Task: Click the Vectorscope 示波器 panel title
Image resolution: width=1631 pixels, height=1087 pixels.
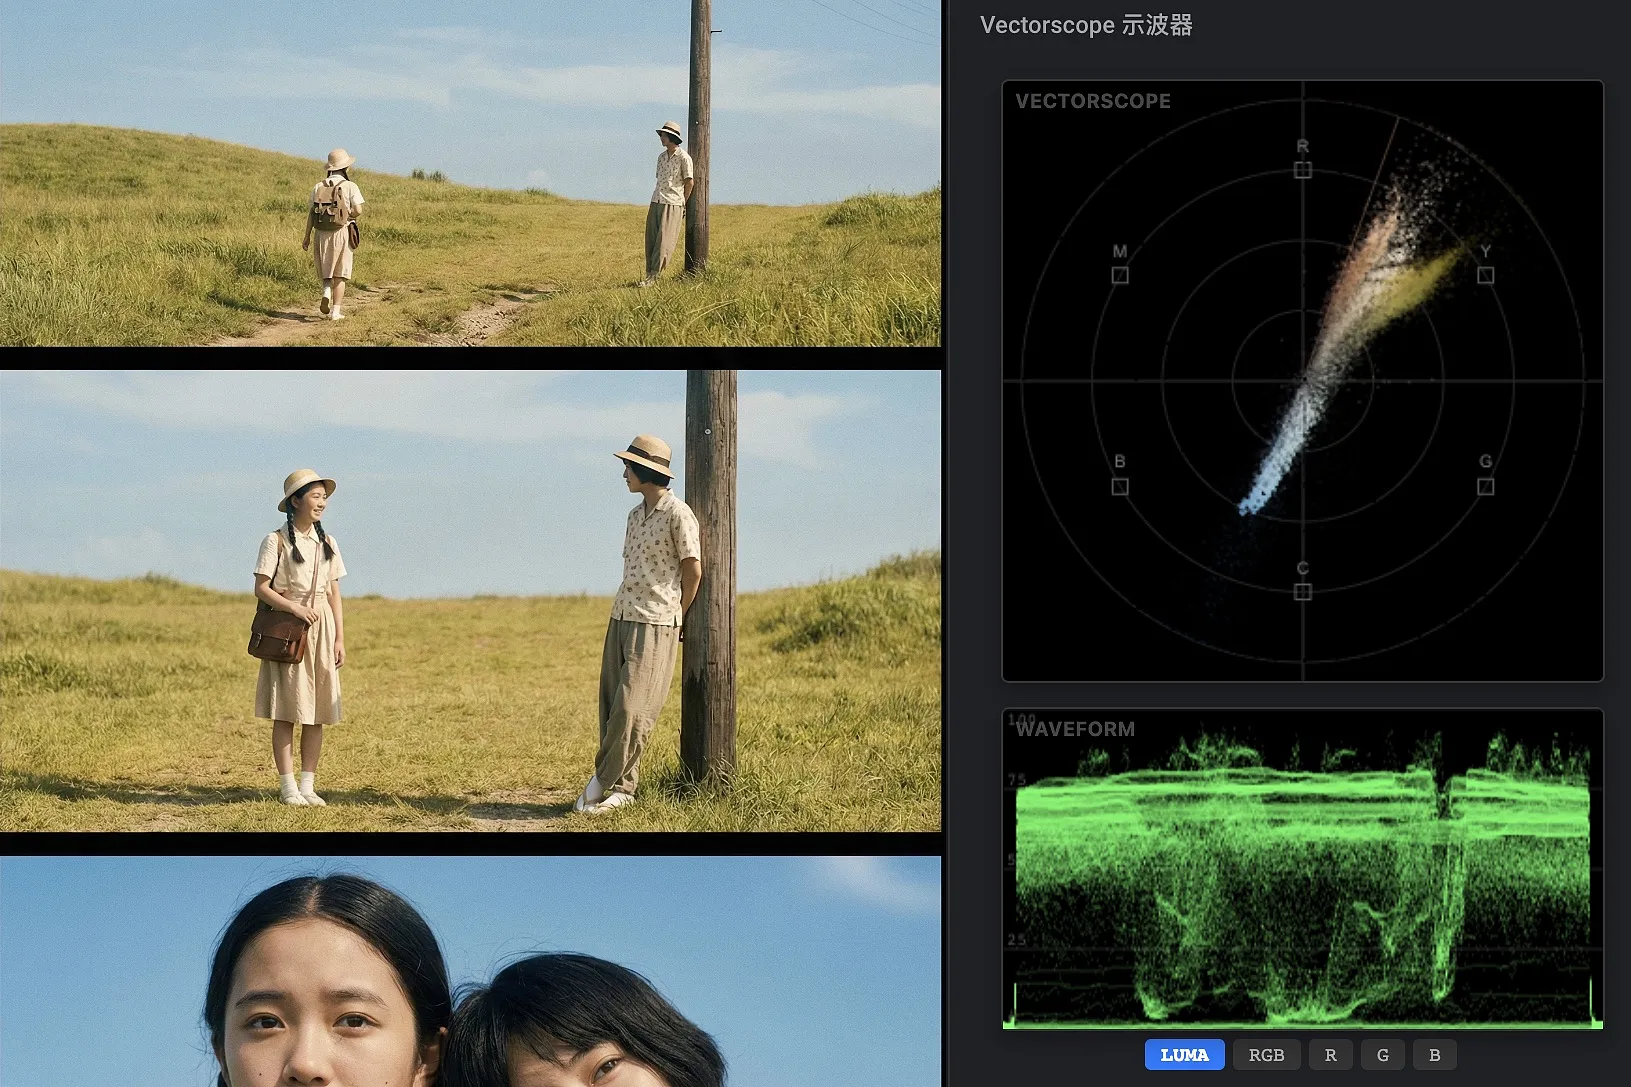Action: (1086, 25)
